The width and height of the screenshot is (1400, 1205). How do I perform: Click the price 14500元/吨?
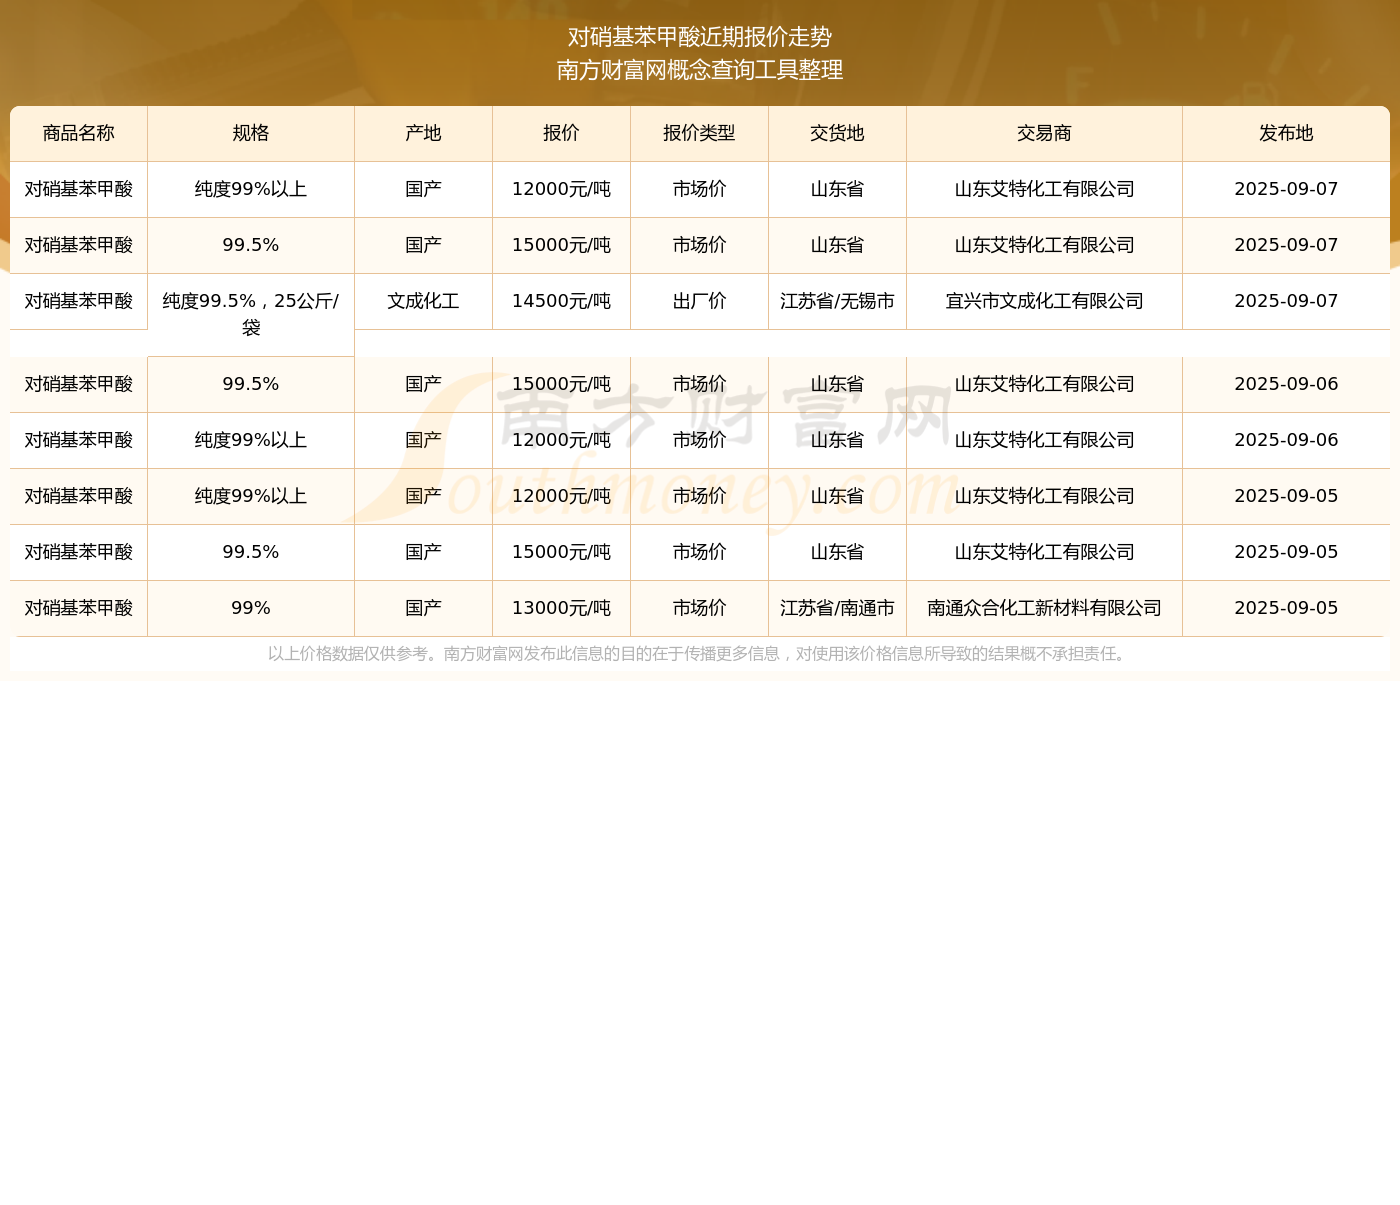[562, 302]
